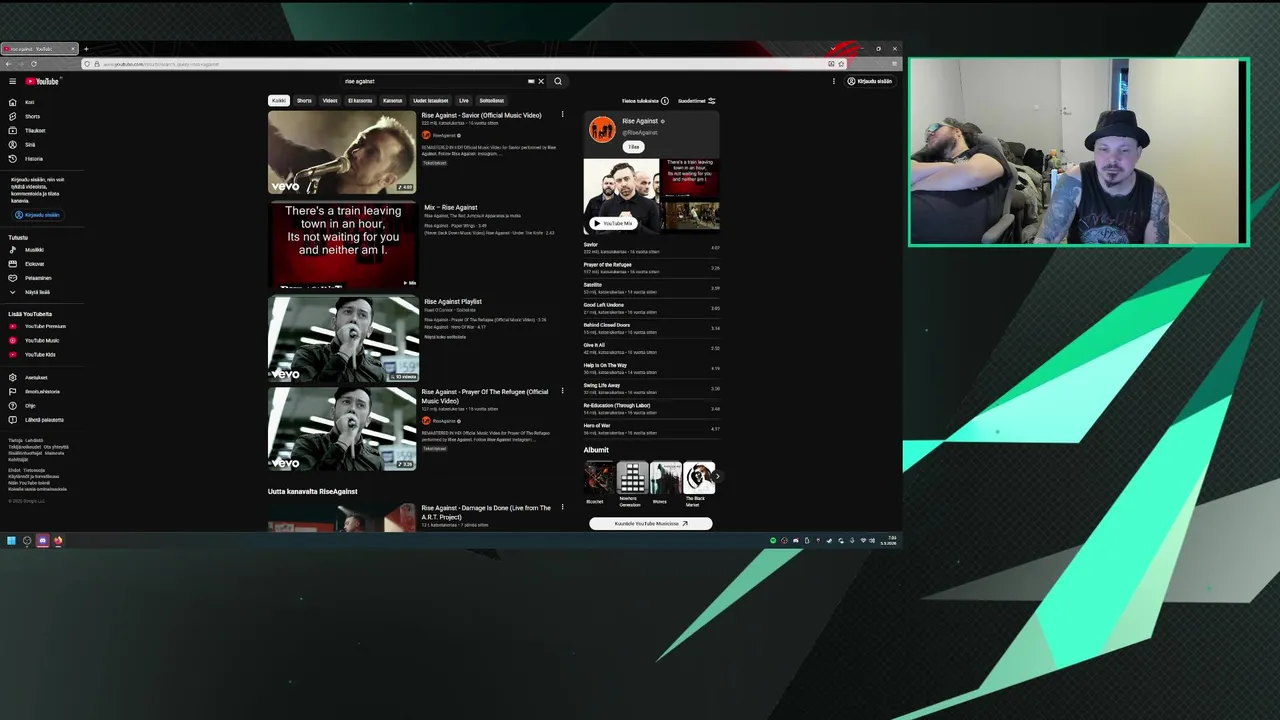Click Rise Against channel avatar in the side card
Screen dimensions: 1280x720
[x=602, y=129]
